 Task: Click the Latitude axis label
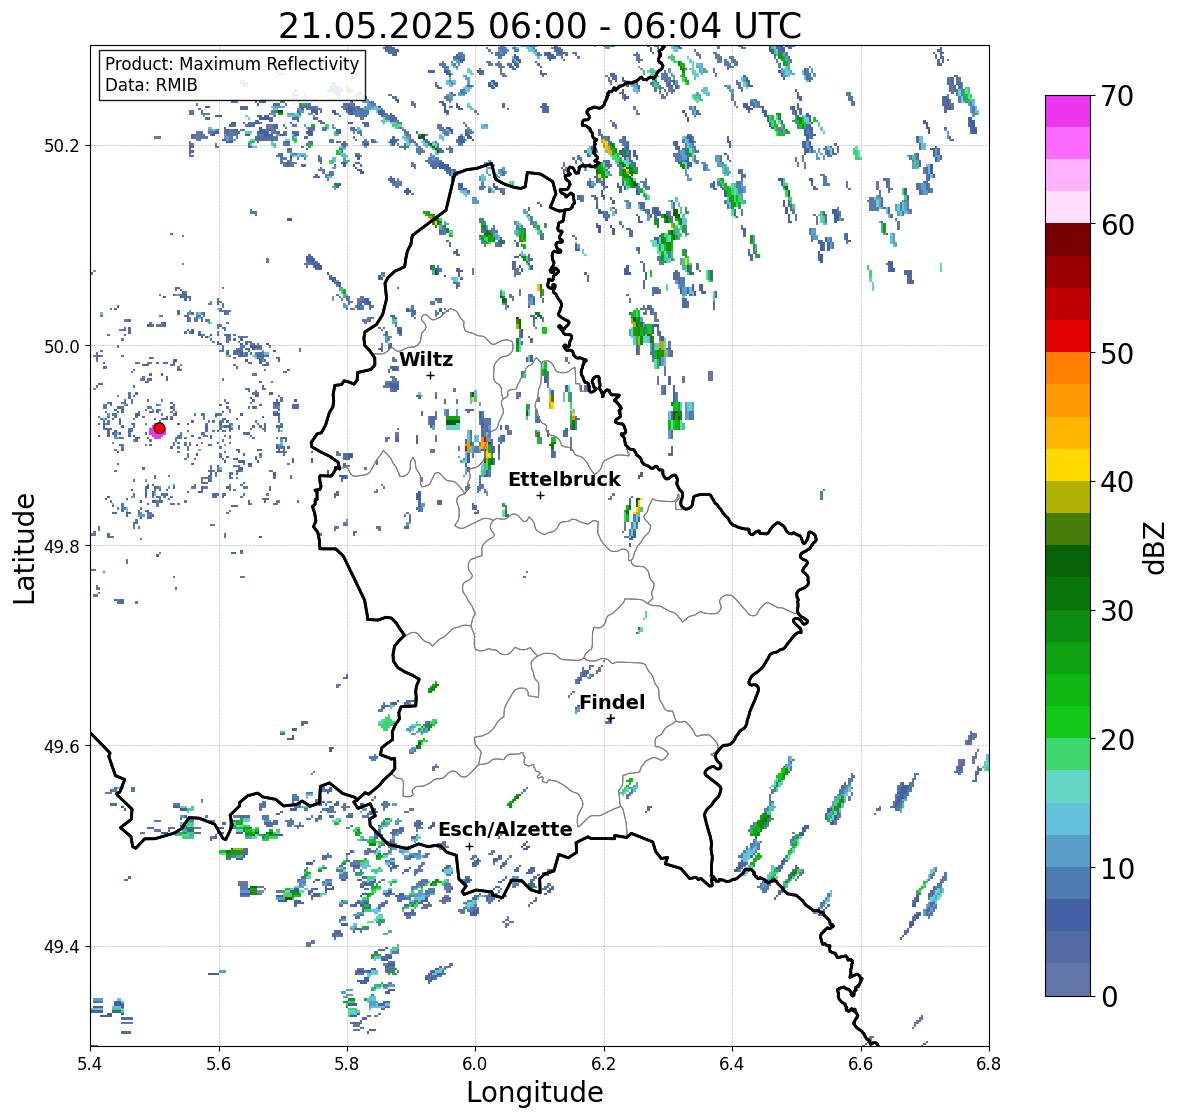(24, 548)
